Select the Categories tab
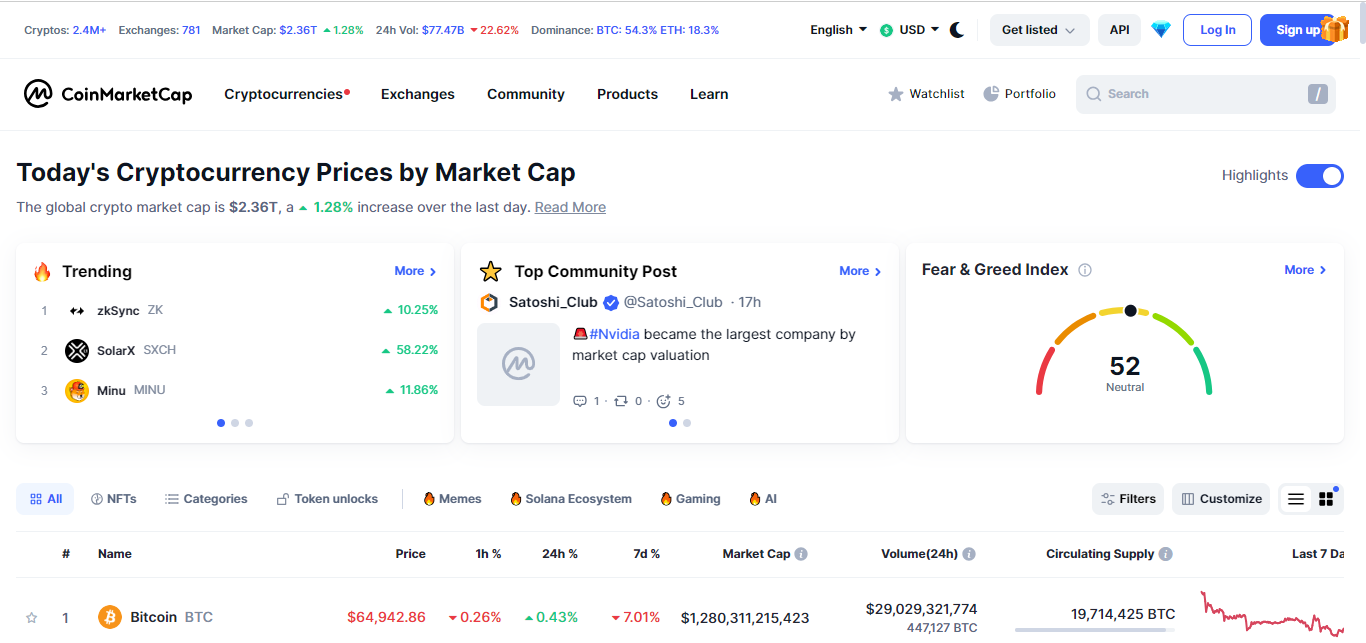The image size is (1366, 643). point(206,499)
